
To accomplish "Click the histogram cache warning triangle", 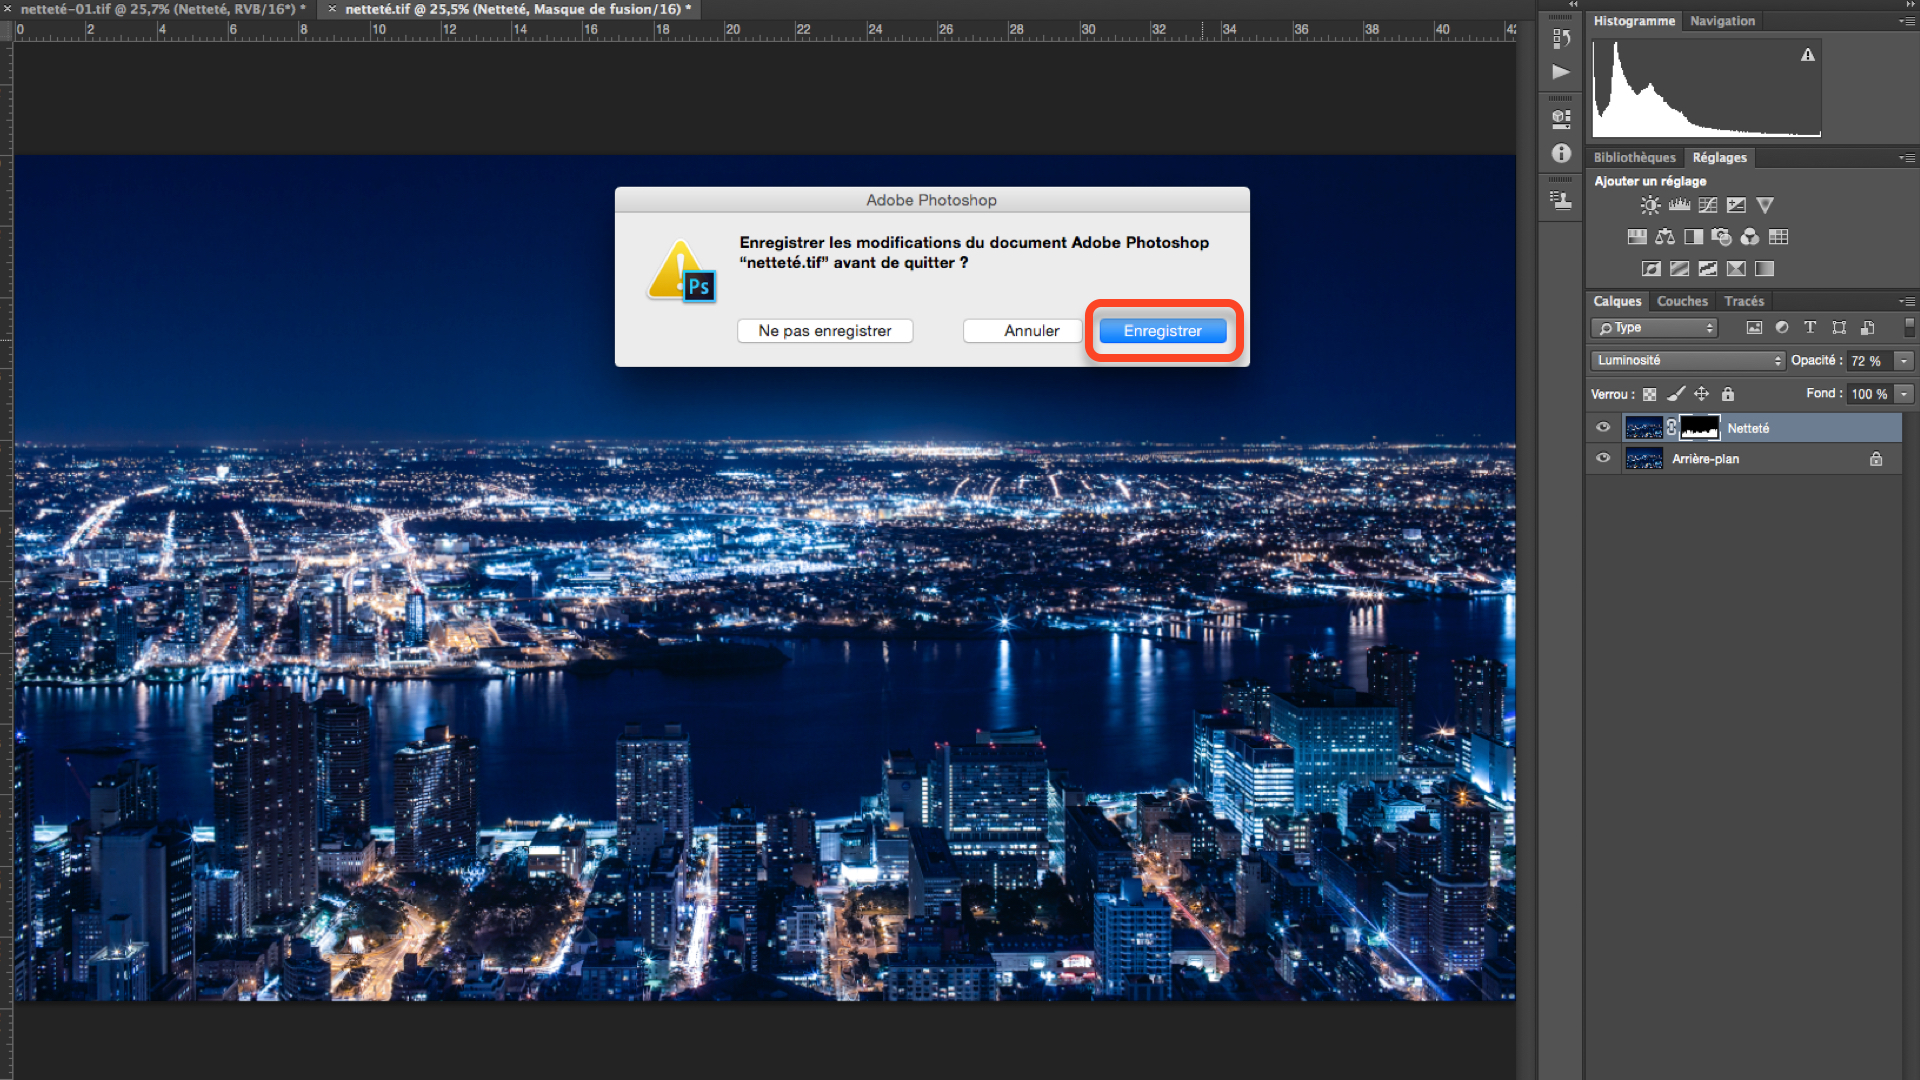I will [x=1807, y=55].
